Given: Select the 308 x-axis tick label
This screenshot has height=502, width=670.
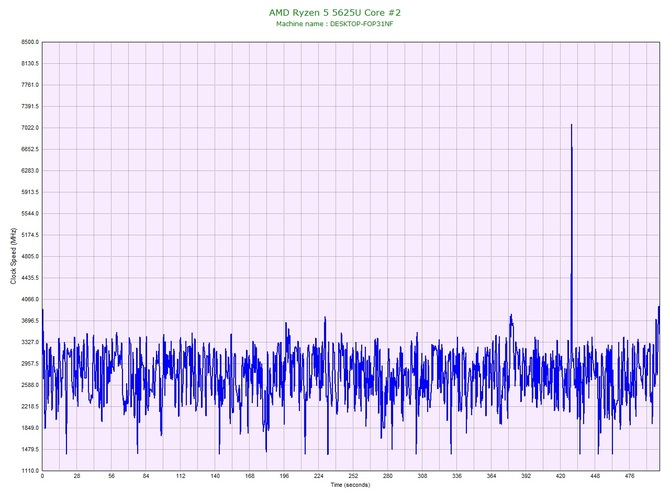Looking at the screenshot, I should click(422, 476).
